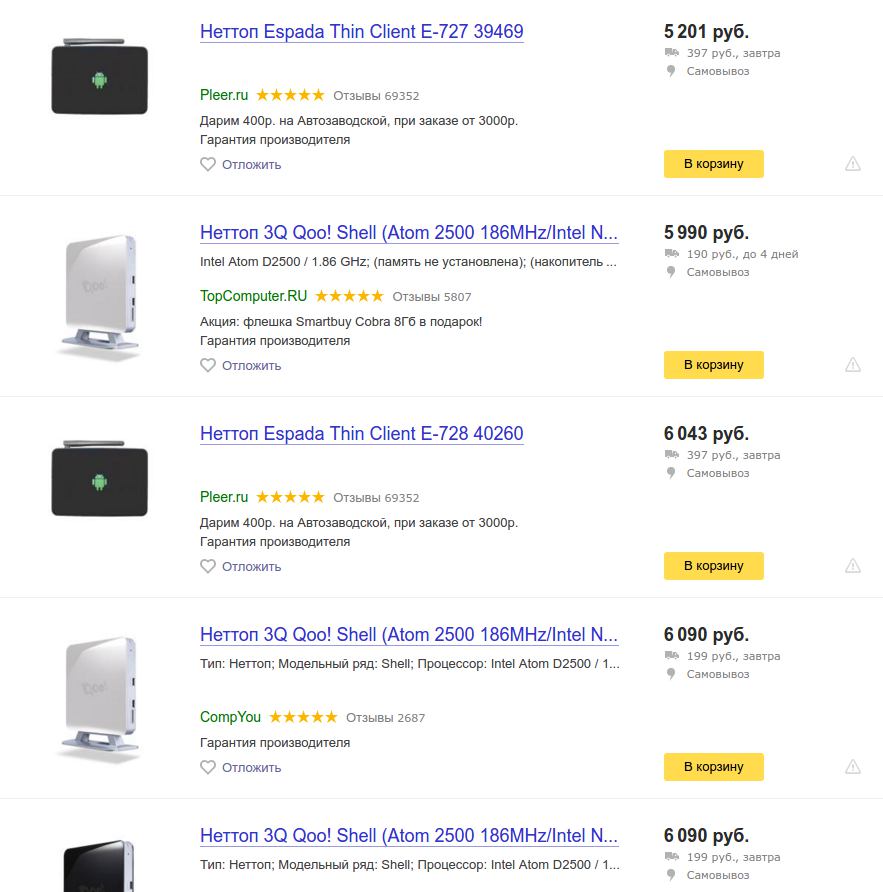Open CompYou shop link
The image size is (883, 892).
click(230, 717)
